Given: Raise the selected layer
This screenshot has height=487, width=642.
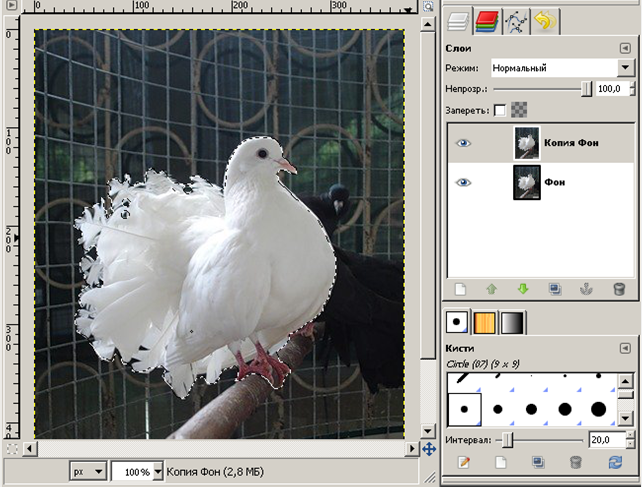Looking at the screenshot, I should point(492,290).
